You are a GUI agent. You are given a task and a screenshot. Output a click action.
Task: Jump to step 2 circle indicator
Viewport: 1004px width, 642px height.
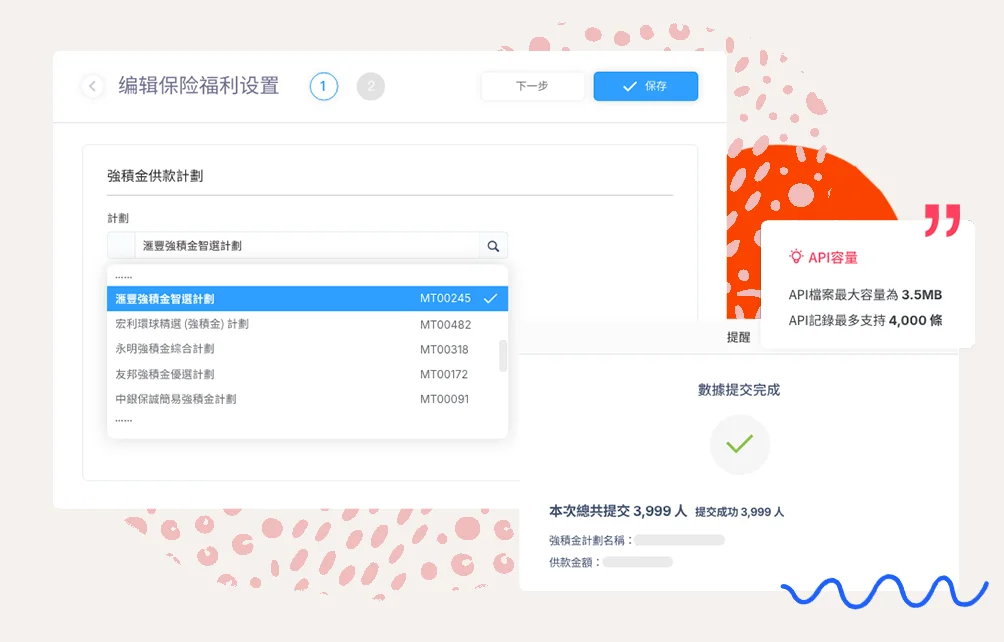click(x=371, y=87)
